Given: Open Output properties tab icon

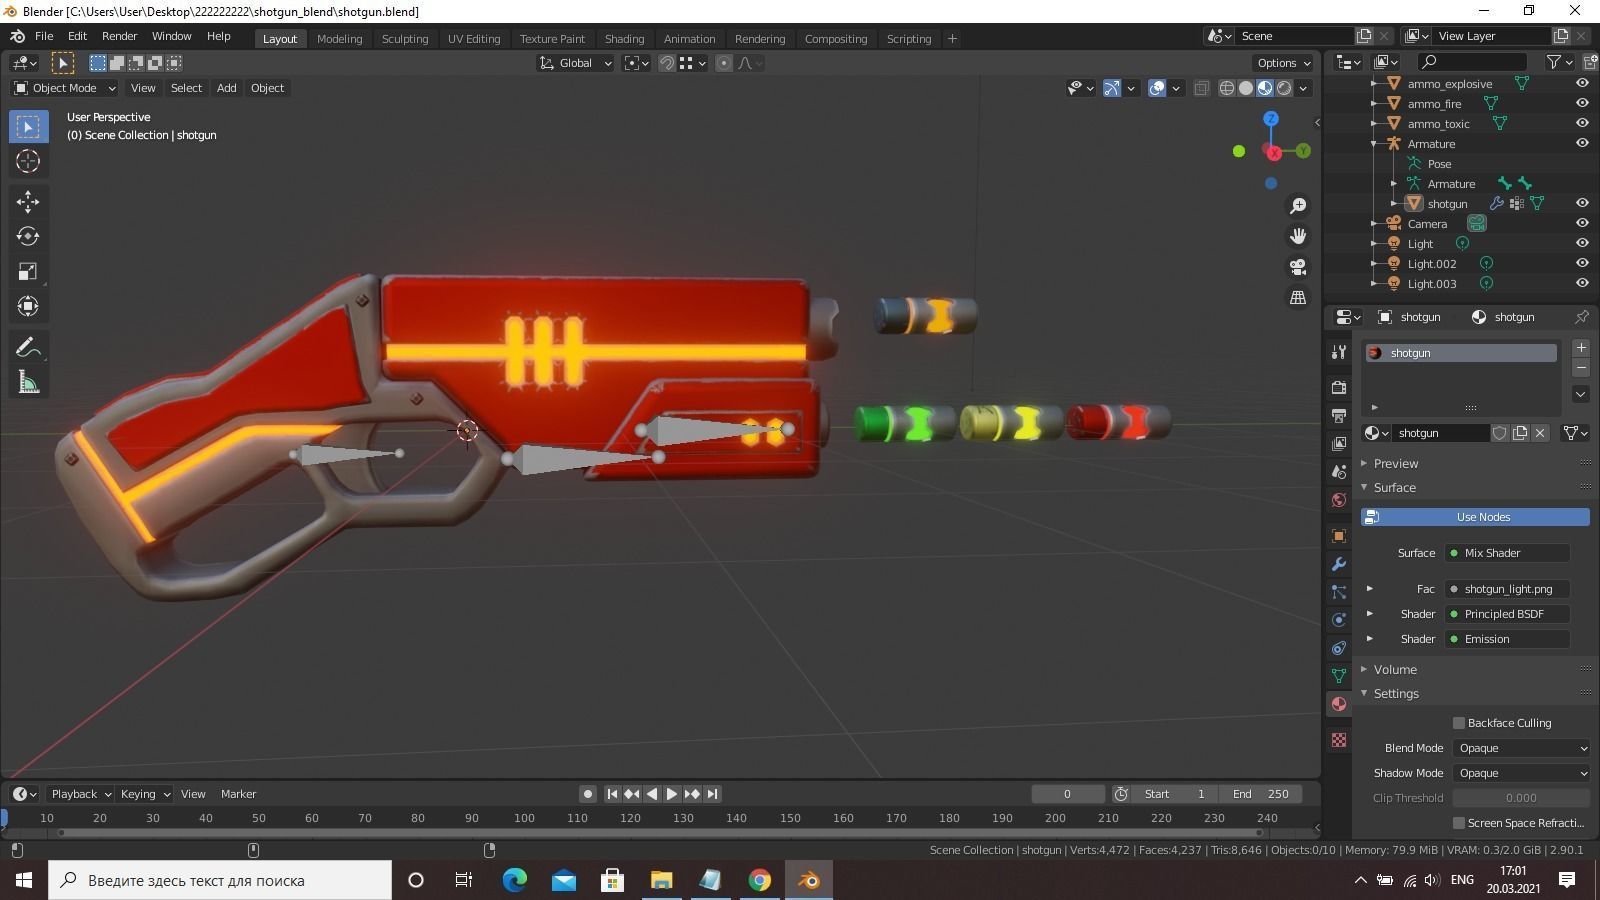Looking at the screenshot, I should [1339, 415].
